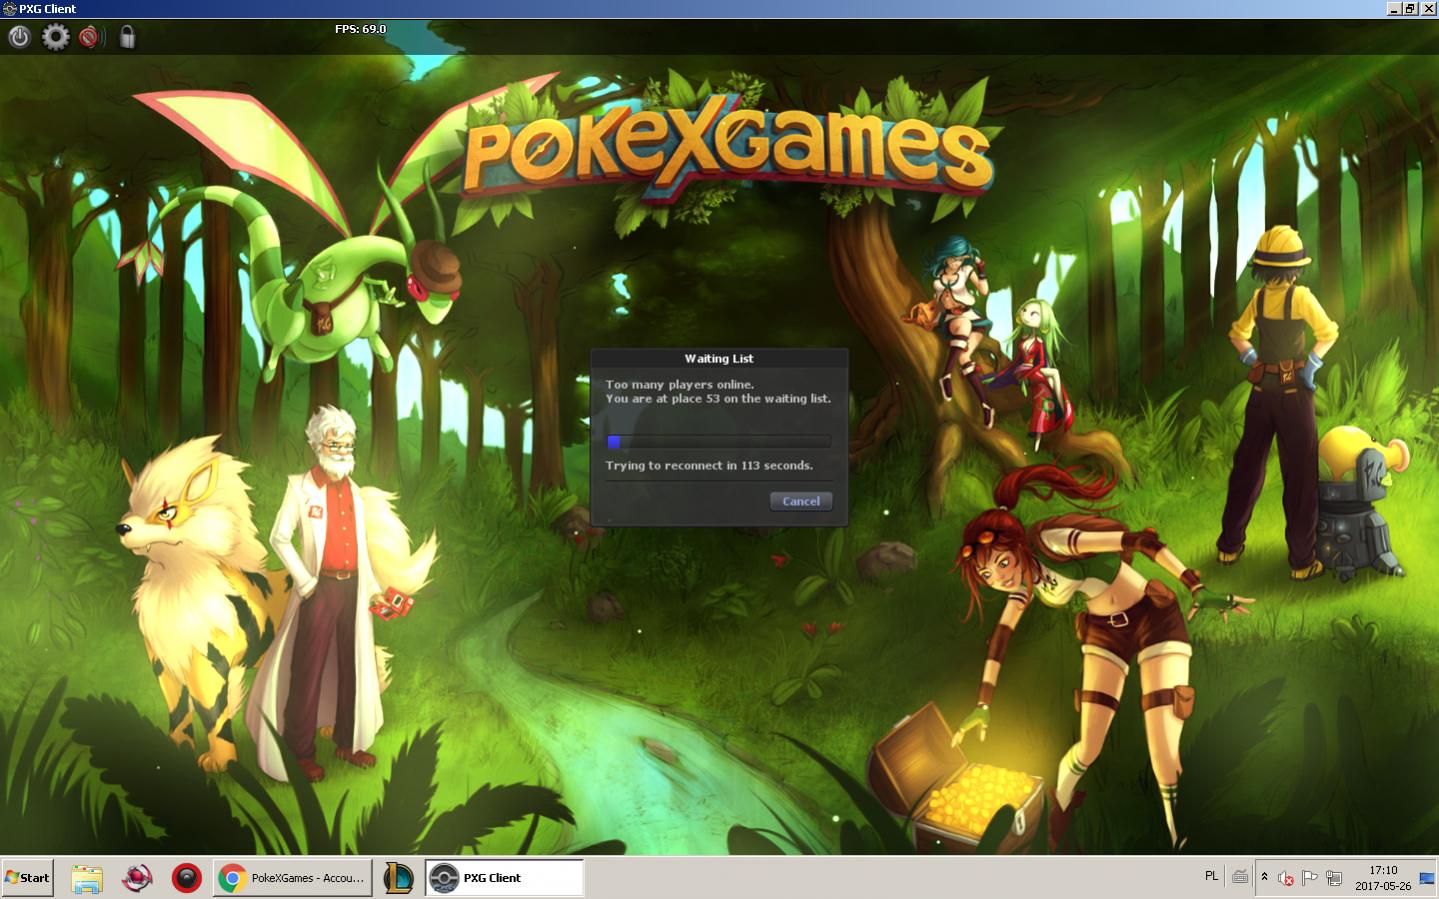
Task: Click the Waiting List dialog title bar
Action: pyautogui.click(x=718, y=358)
